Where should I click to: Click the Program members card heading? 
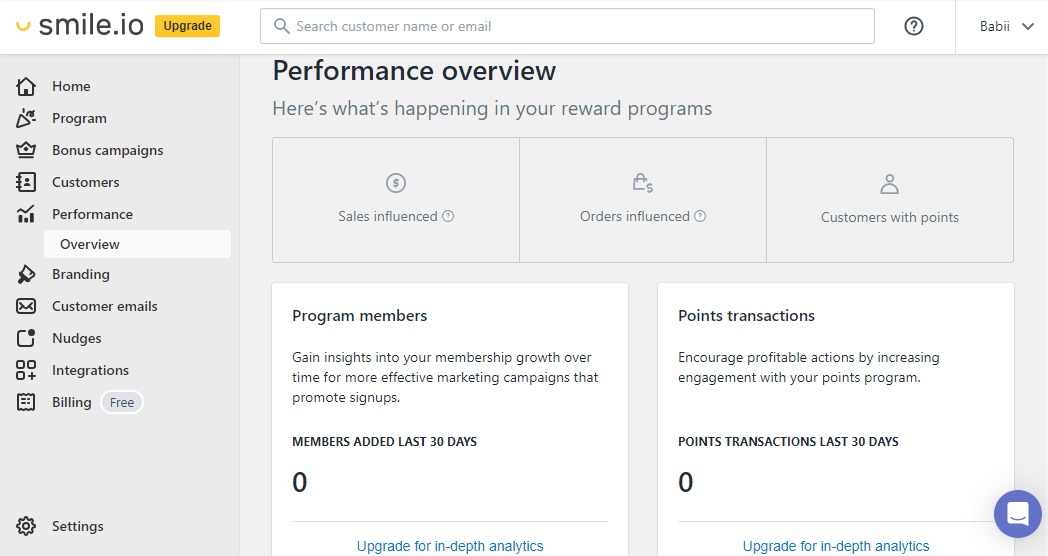coord(360,315)
